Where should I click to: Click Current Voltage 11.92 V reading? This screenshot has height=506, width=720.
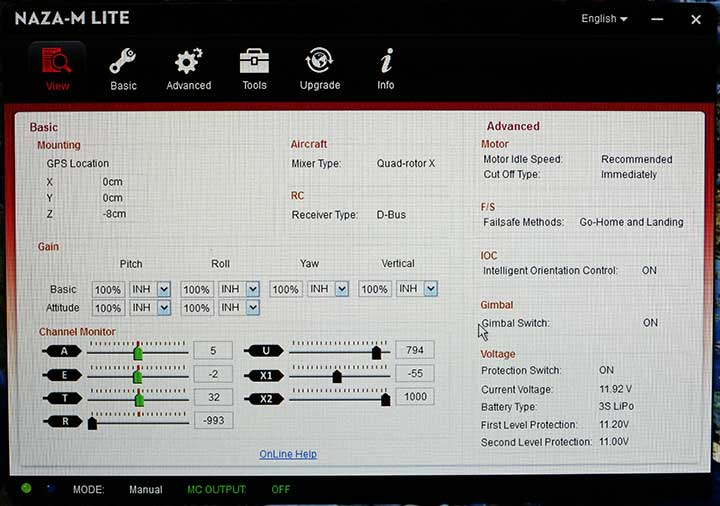(x=615, y=389)
